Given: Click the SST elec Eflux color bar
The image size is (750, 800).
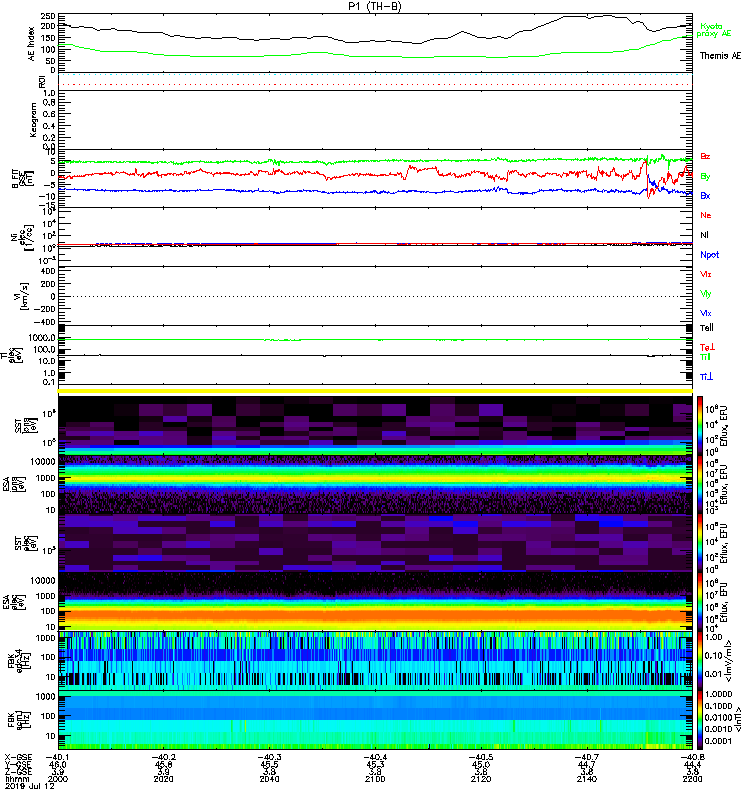Looking at the screenshot, I should tap(700, 544).
